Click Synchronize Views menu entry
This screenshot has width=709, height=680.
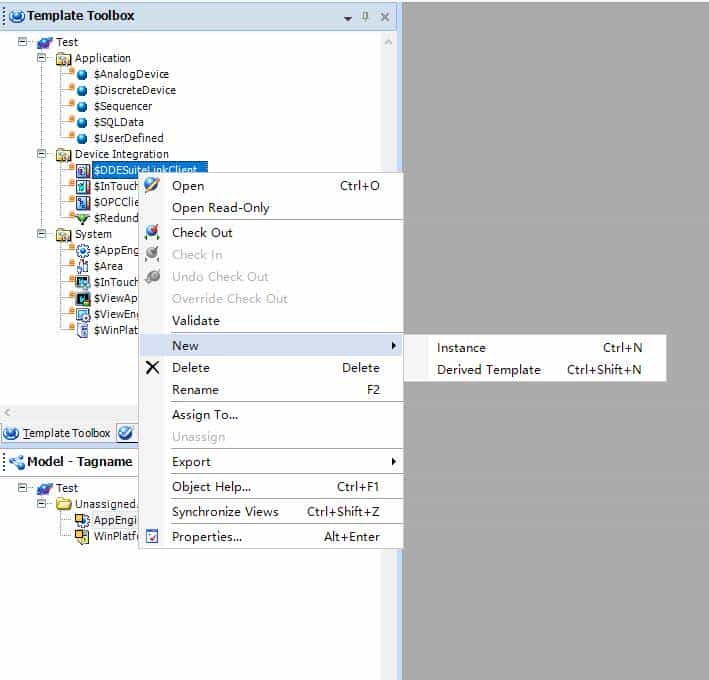point(272,512)
